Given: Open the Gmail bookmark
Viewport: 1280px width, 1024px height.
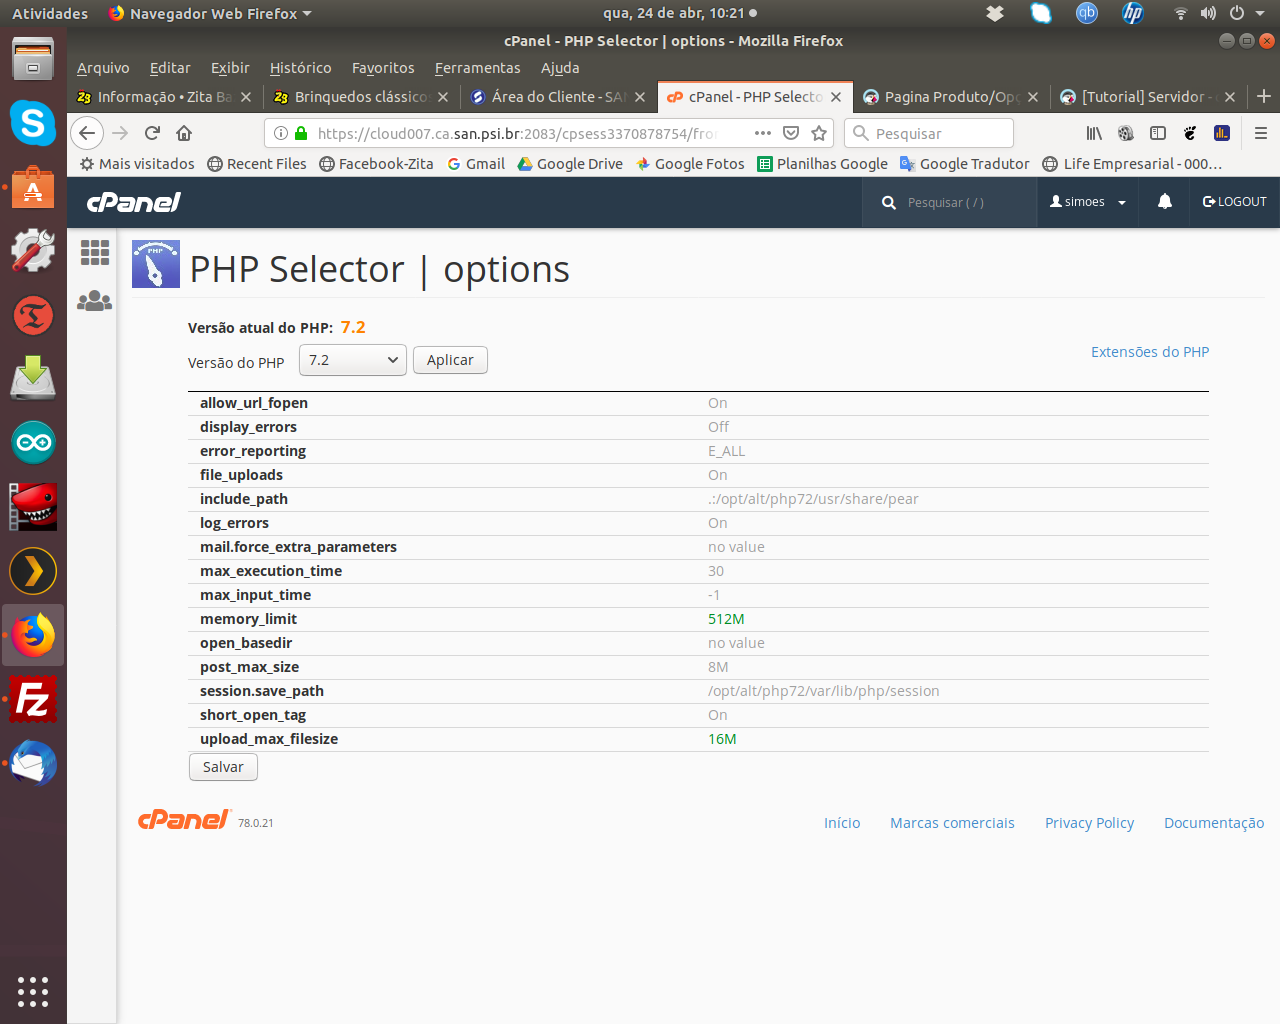Looking at the screenshot, I should point(475,164).
